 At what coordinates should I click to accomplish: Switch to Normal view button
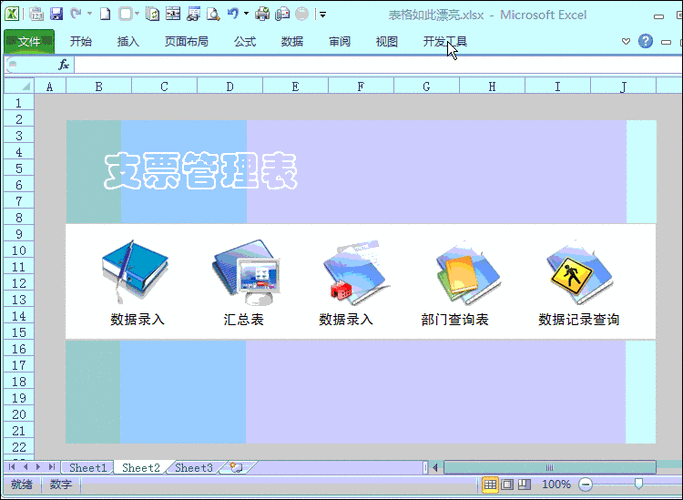pyautogui.click(x=490, y=484)
